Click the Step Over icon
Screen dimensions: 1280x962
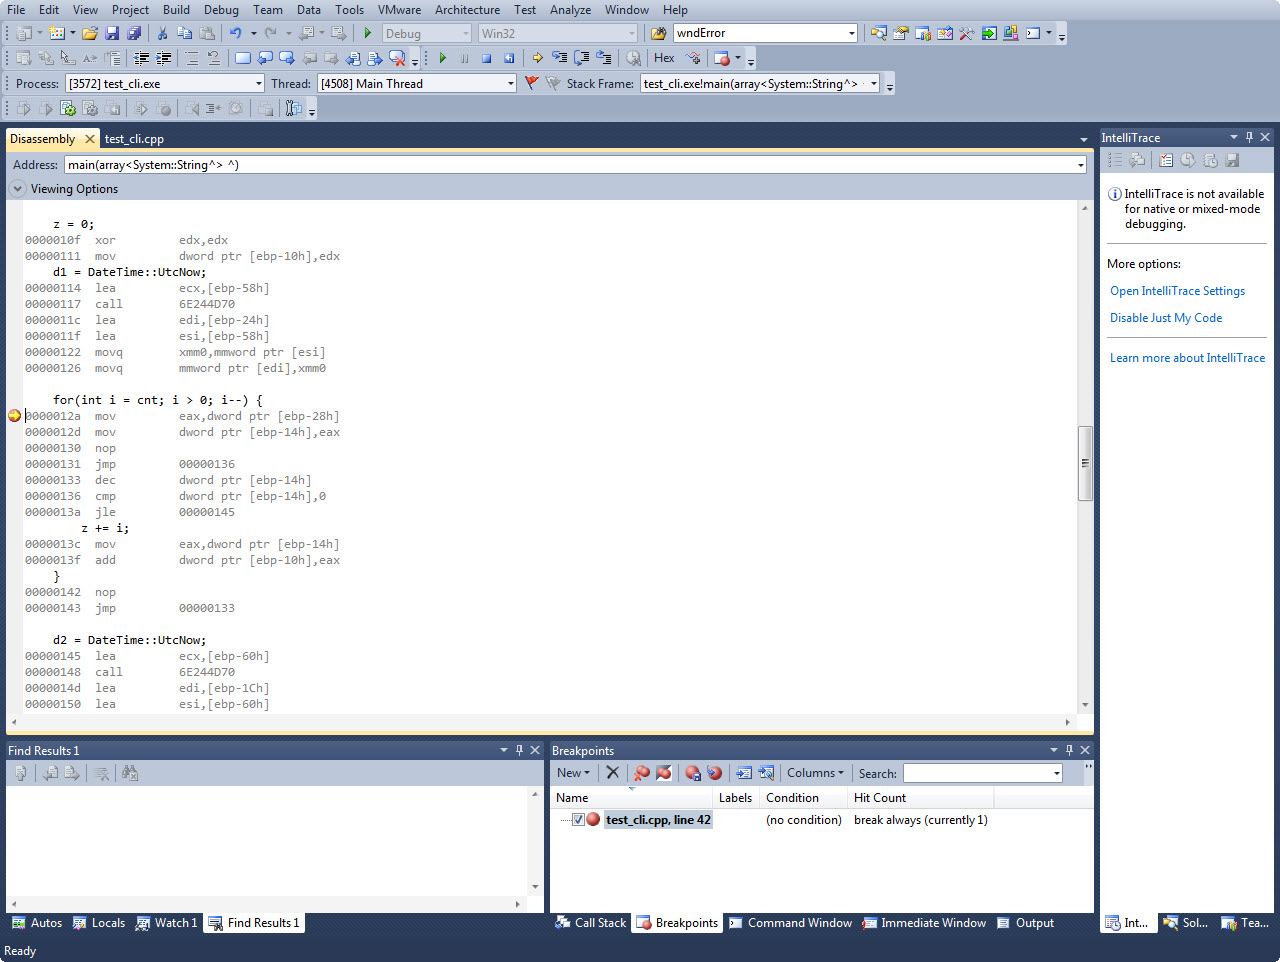tap(581, 58)
